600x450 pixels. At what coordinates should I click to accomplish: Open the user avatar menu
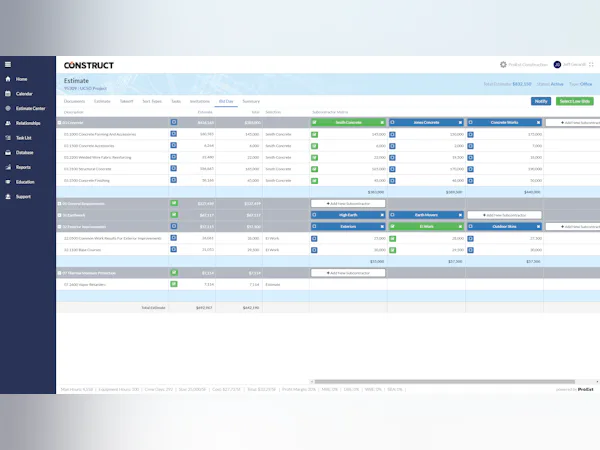[x=557, y=65]
